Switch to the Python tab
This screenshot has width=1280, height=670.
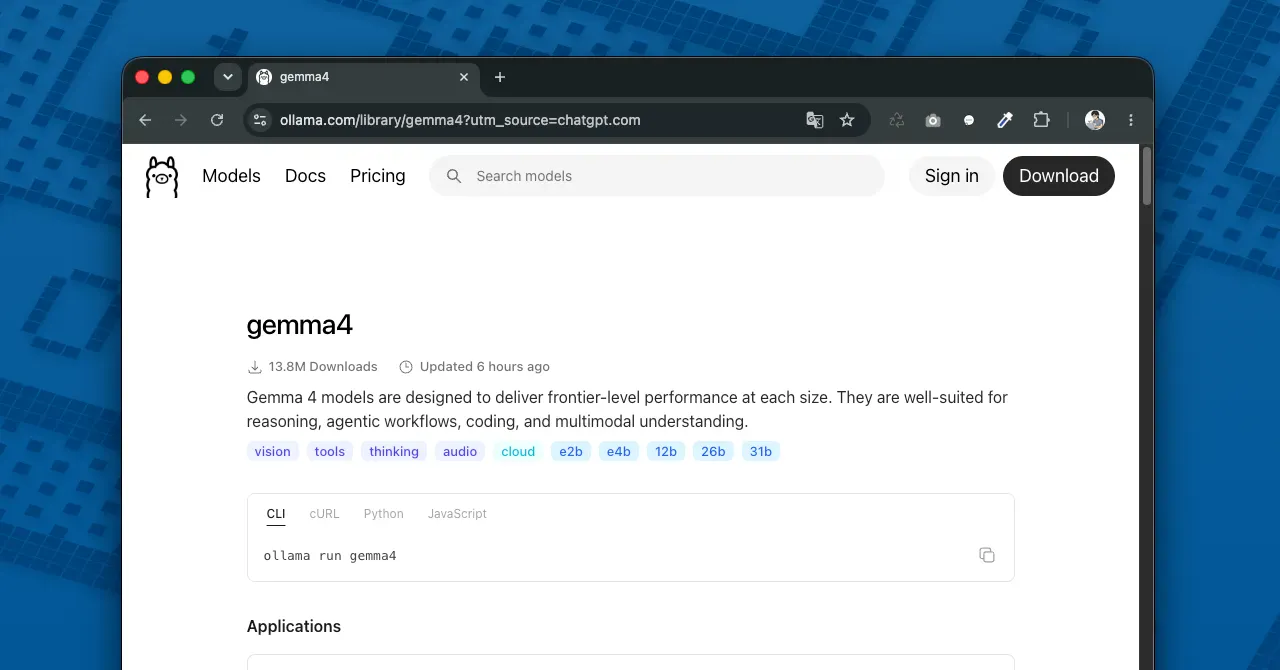click(384, 514)
